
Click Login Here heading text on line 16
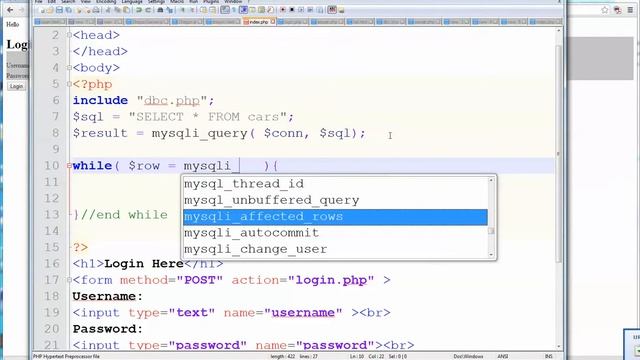(144, 264)
